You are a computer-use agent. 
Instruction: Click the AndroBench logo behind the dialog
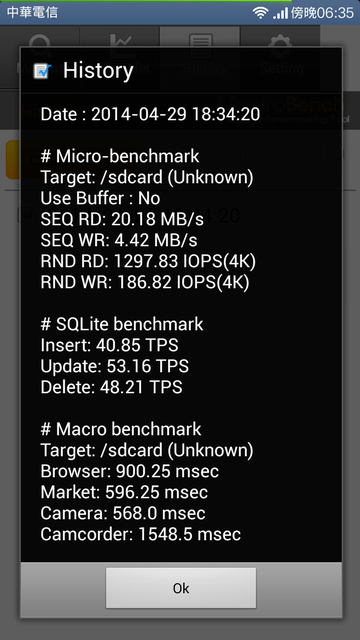(282, 108)
